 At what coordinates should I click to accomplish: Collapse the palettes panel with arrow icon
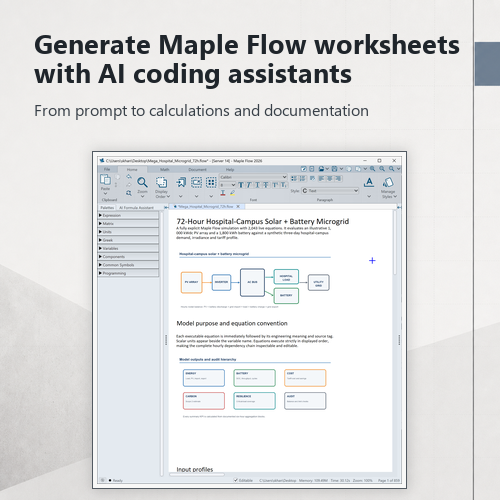click(166, 207)
